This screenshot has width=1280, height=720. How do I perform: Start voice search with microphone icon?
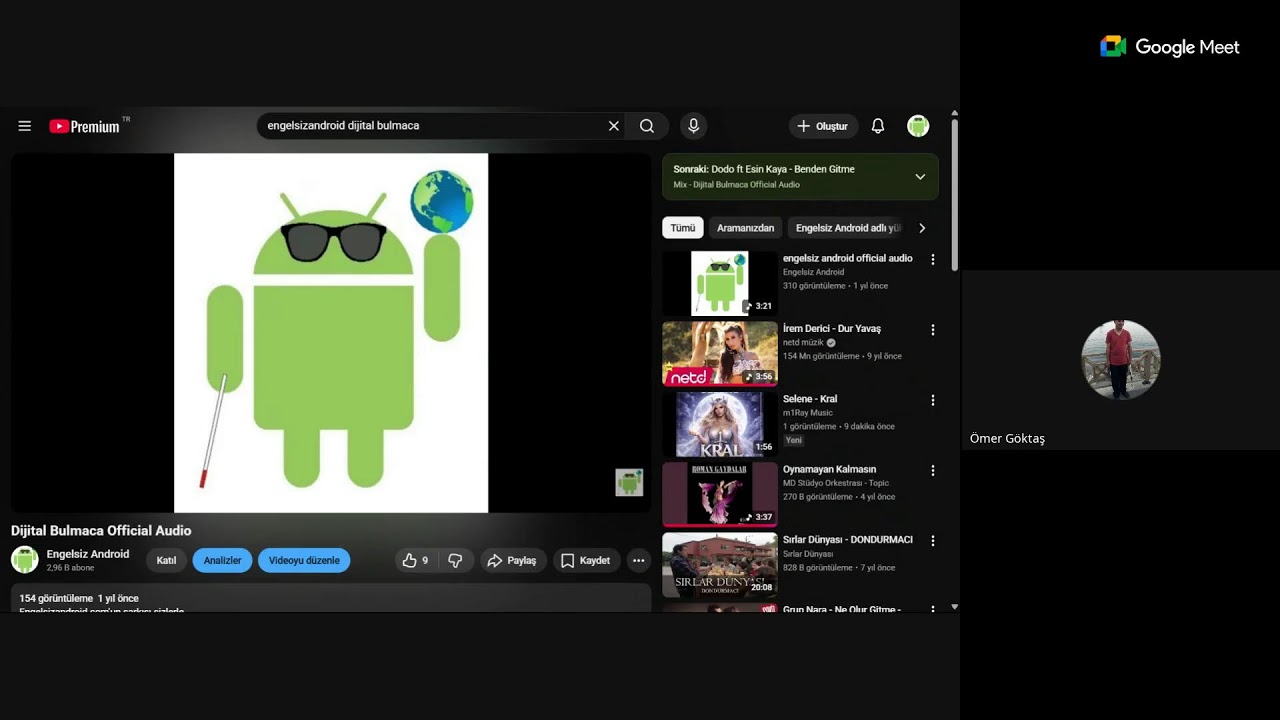pyautogui.click(x=693, y=126)
